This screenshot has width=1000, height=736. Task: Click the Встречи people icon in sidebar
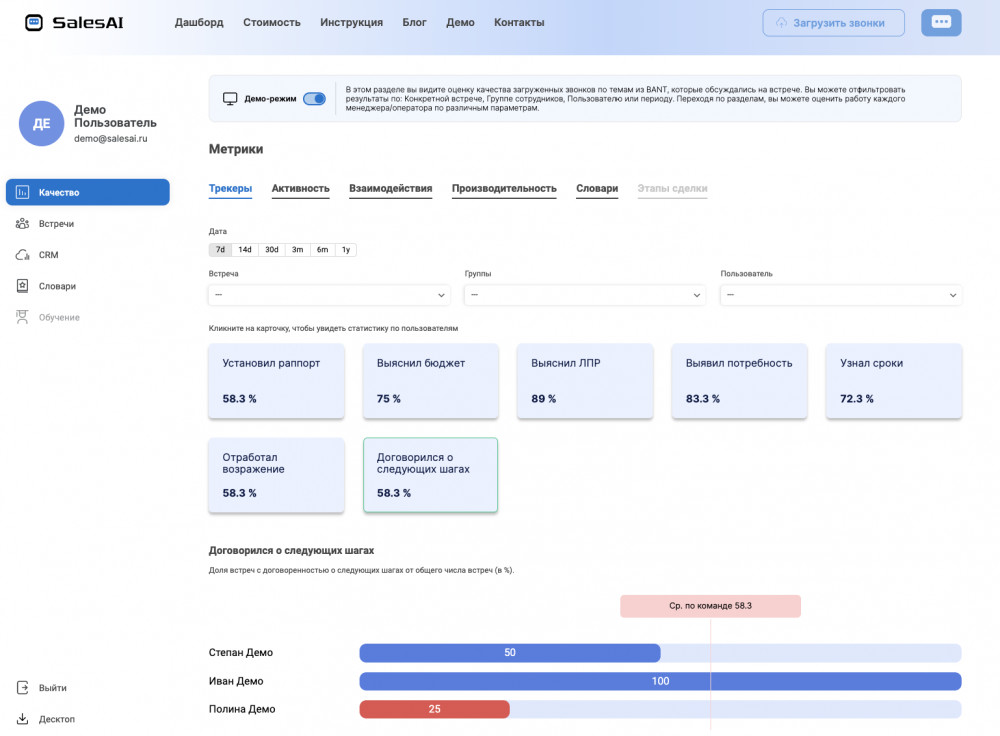point(22,224)
